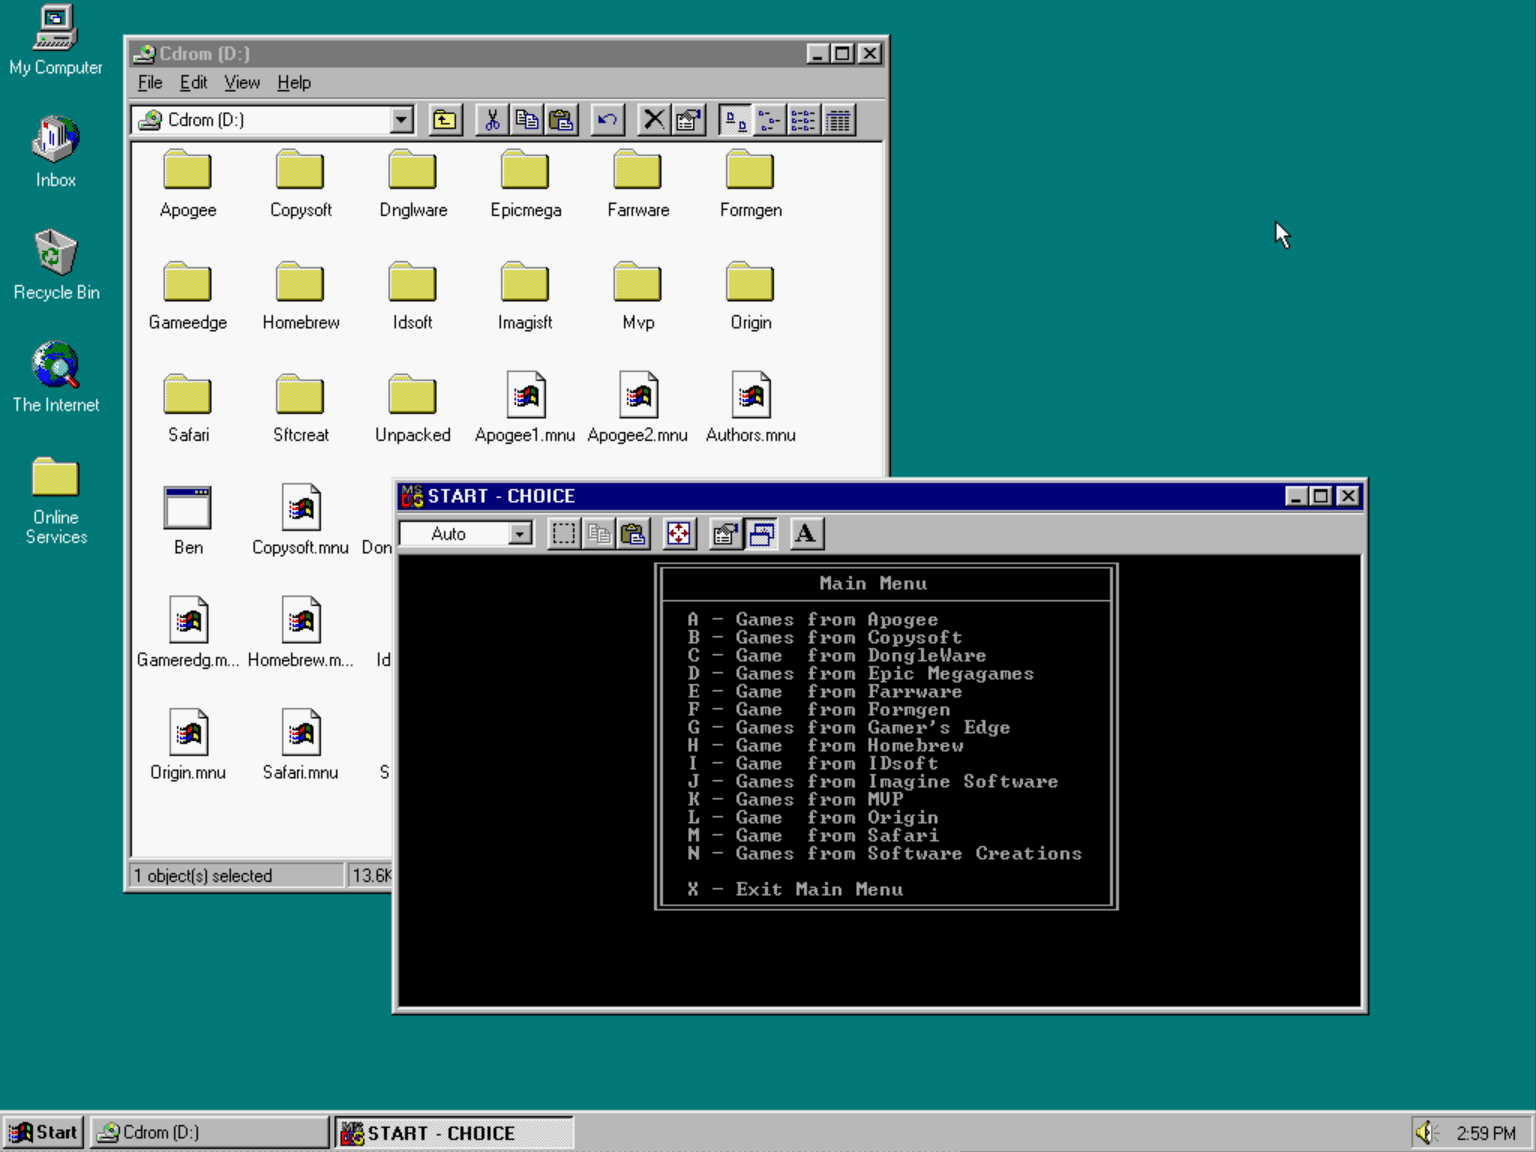The height and width of the screenshot is (1152, 1536).
Task: Click the Full screen icon in DOS toolbar
Action: [679, 534]
